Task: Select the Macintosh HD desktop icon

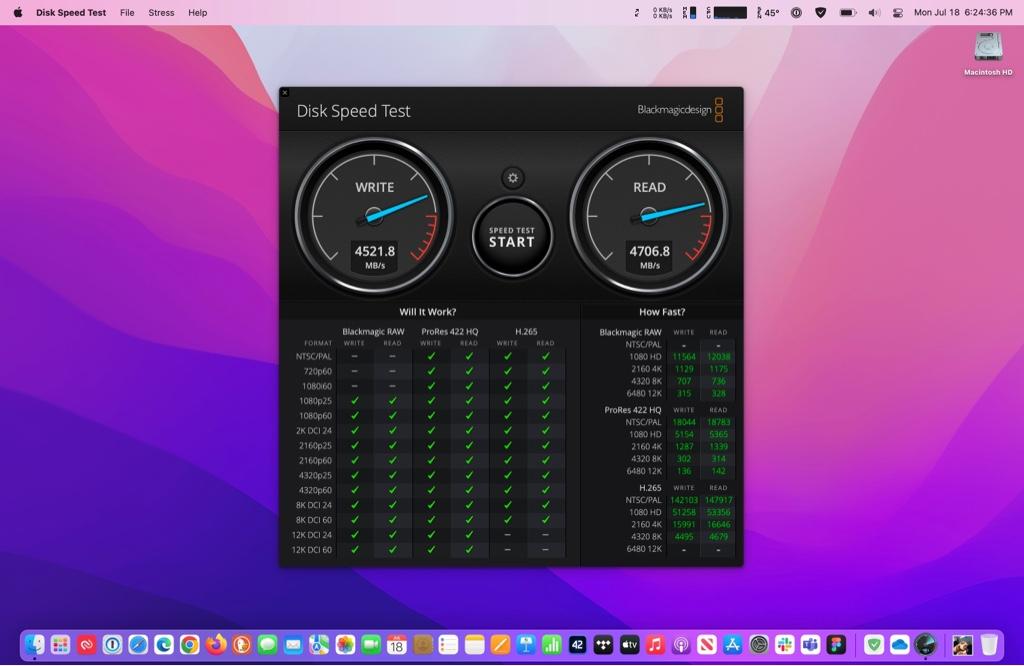Action: pos(988,54)
